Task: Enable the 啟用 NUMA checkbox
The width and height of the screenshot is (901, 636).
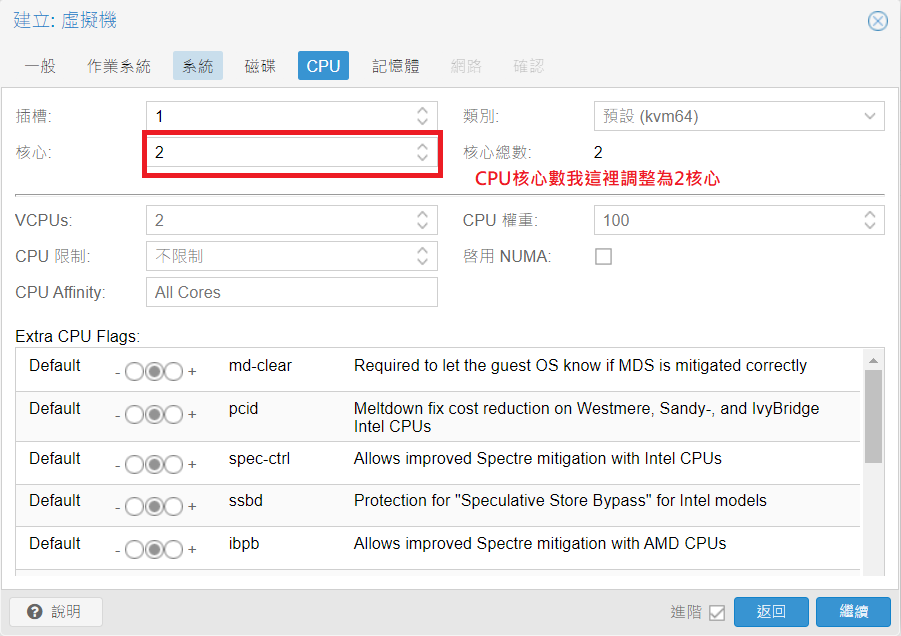Action: point(603,257)
